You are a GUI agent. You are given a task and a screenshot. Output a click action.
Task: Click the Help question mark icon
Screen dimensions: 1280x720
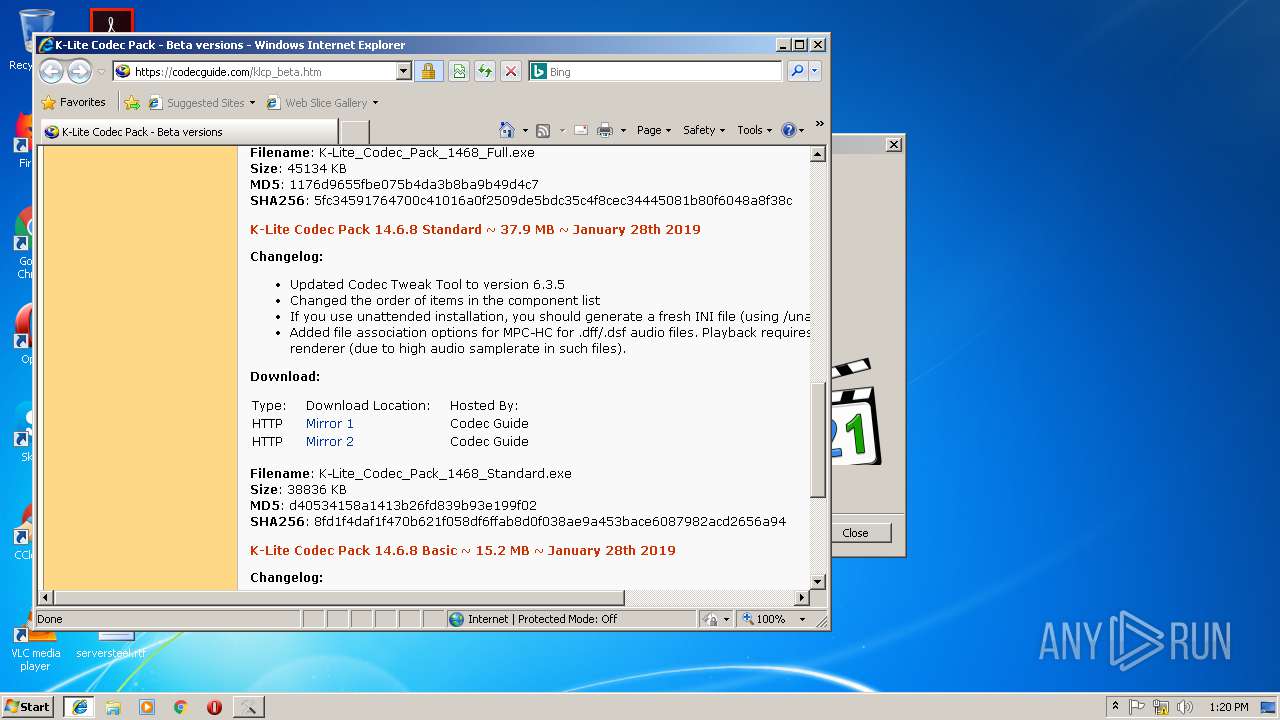tap(789, 130)
